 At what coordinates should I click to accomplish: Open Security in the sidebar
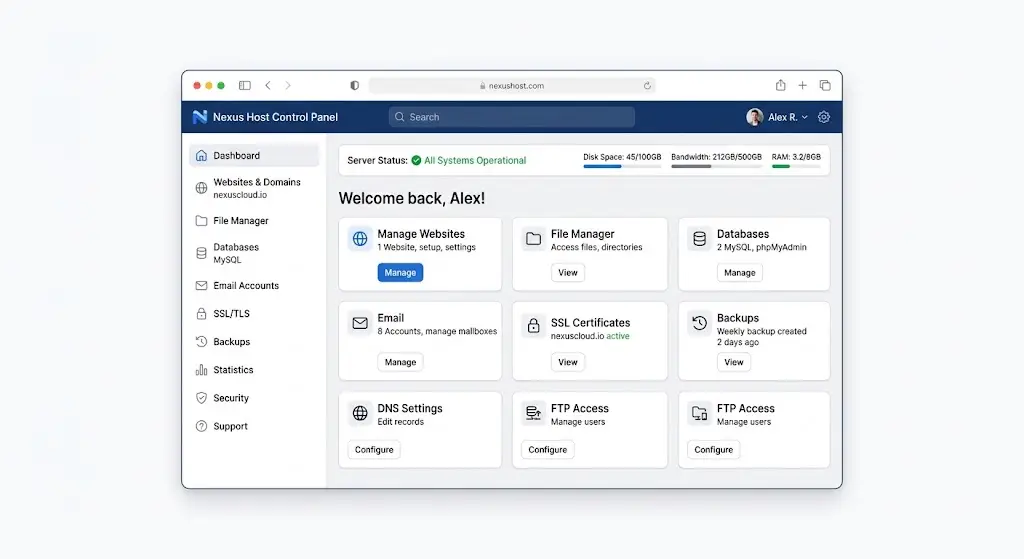tap(254, 398)
